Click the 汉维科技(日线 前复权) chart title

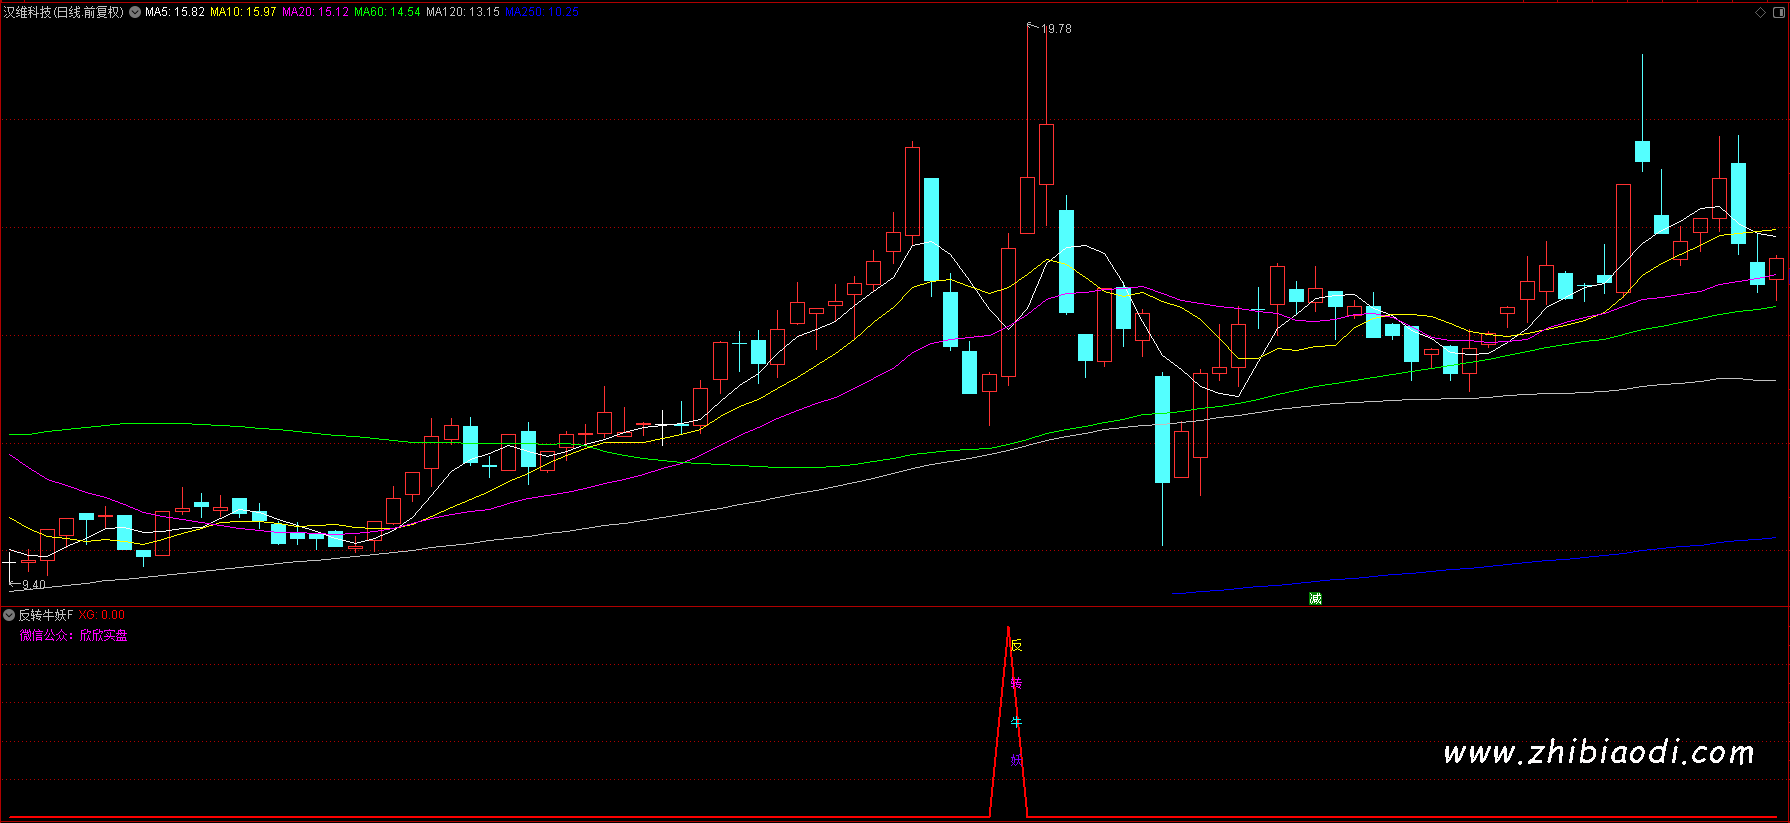63,12
